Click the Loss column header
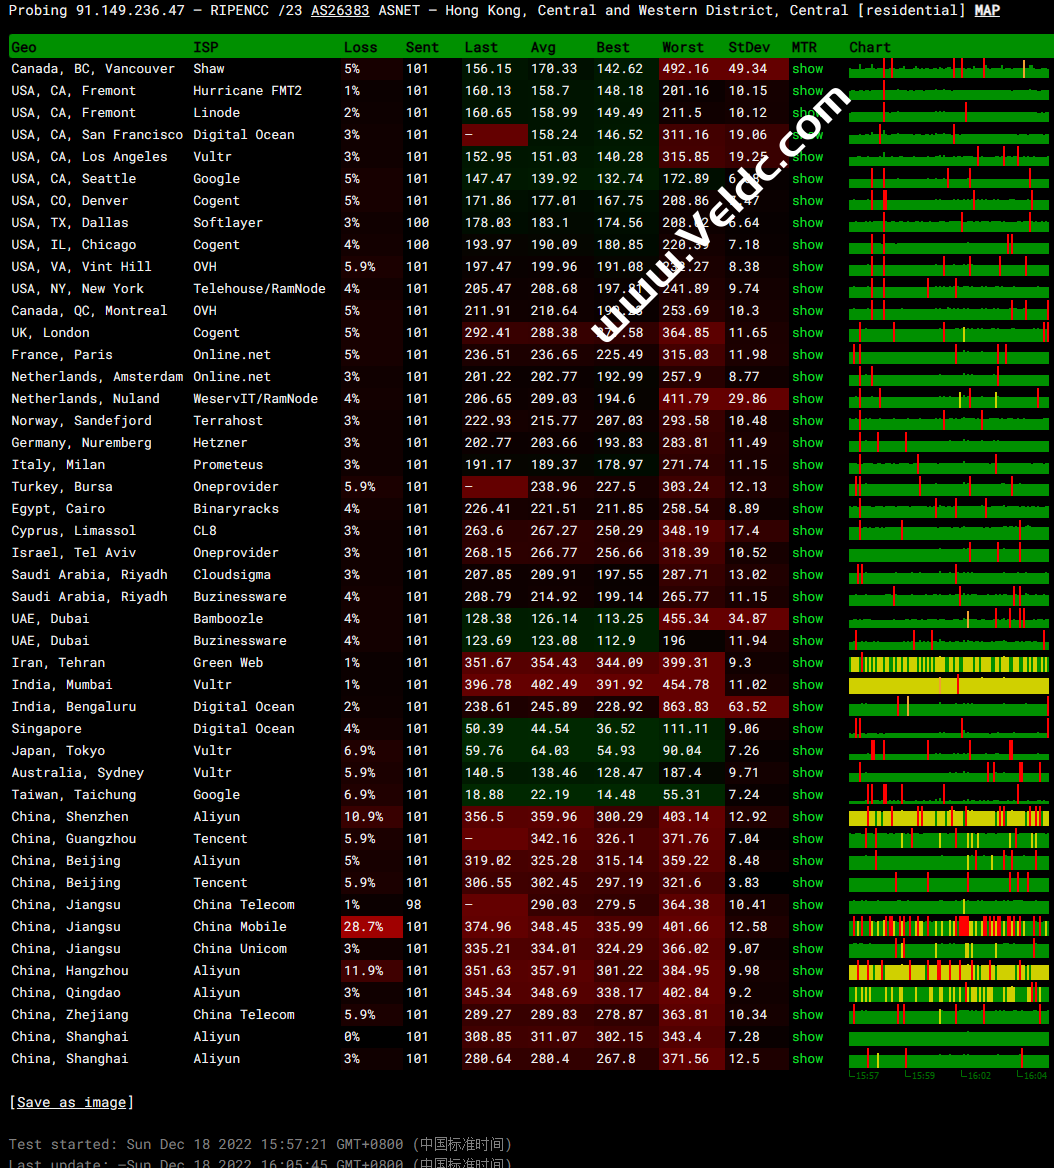 (361, 47)
